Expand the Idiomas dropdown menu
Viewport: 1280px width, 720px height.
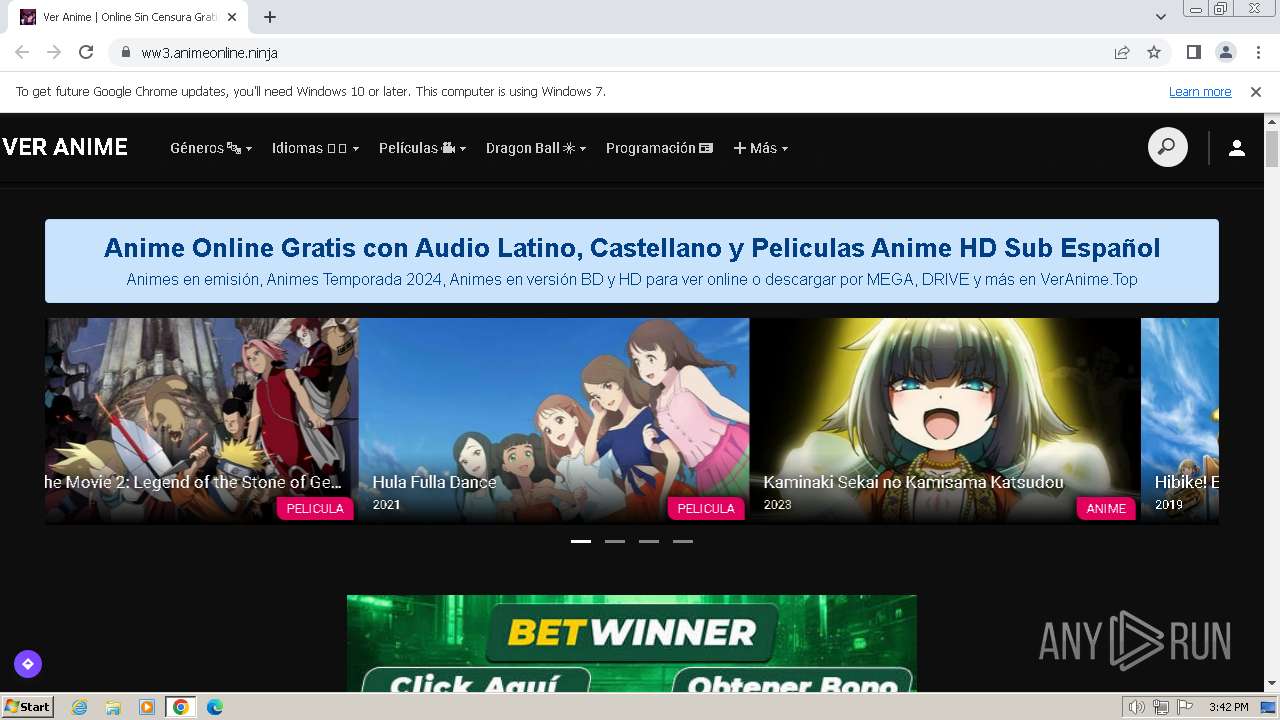coord(315,148)
